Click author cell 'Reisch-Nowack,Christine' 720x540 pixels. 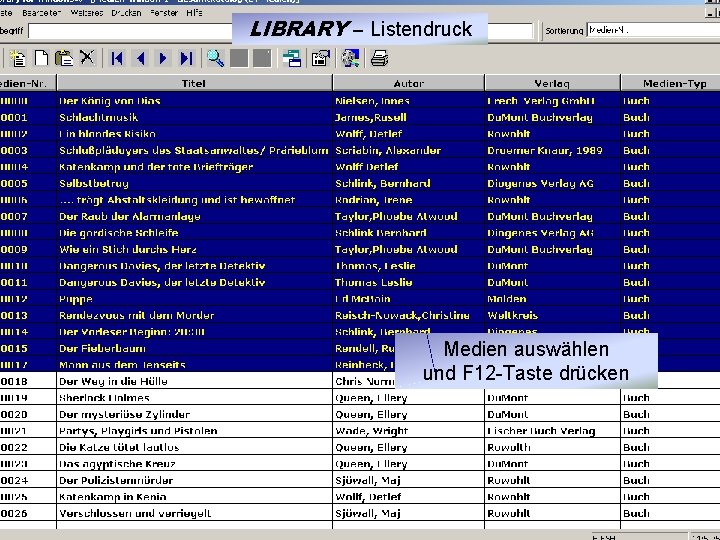[x=402, y=315]
